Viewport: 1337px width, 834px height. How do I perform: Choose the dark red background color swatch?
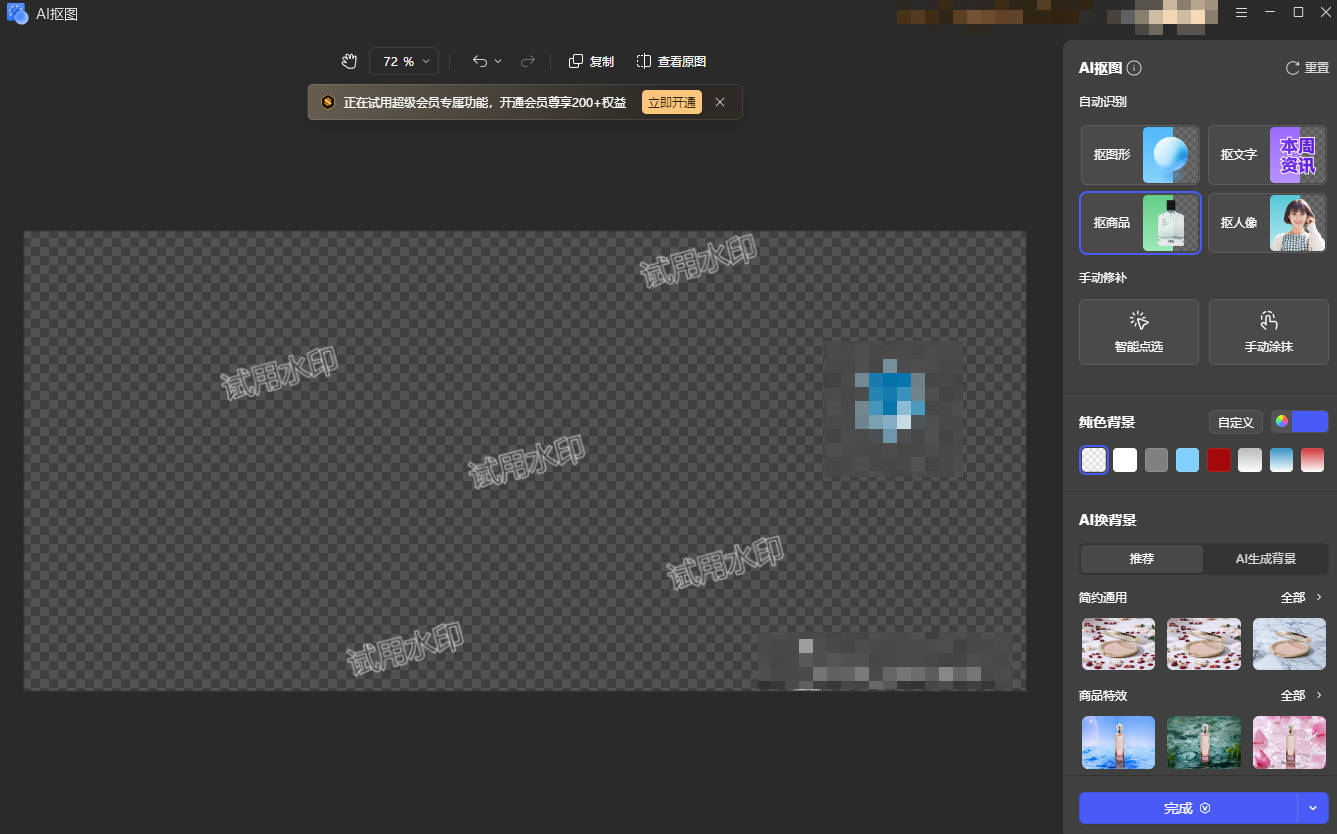1218,460
